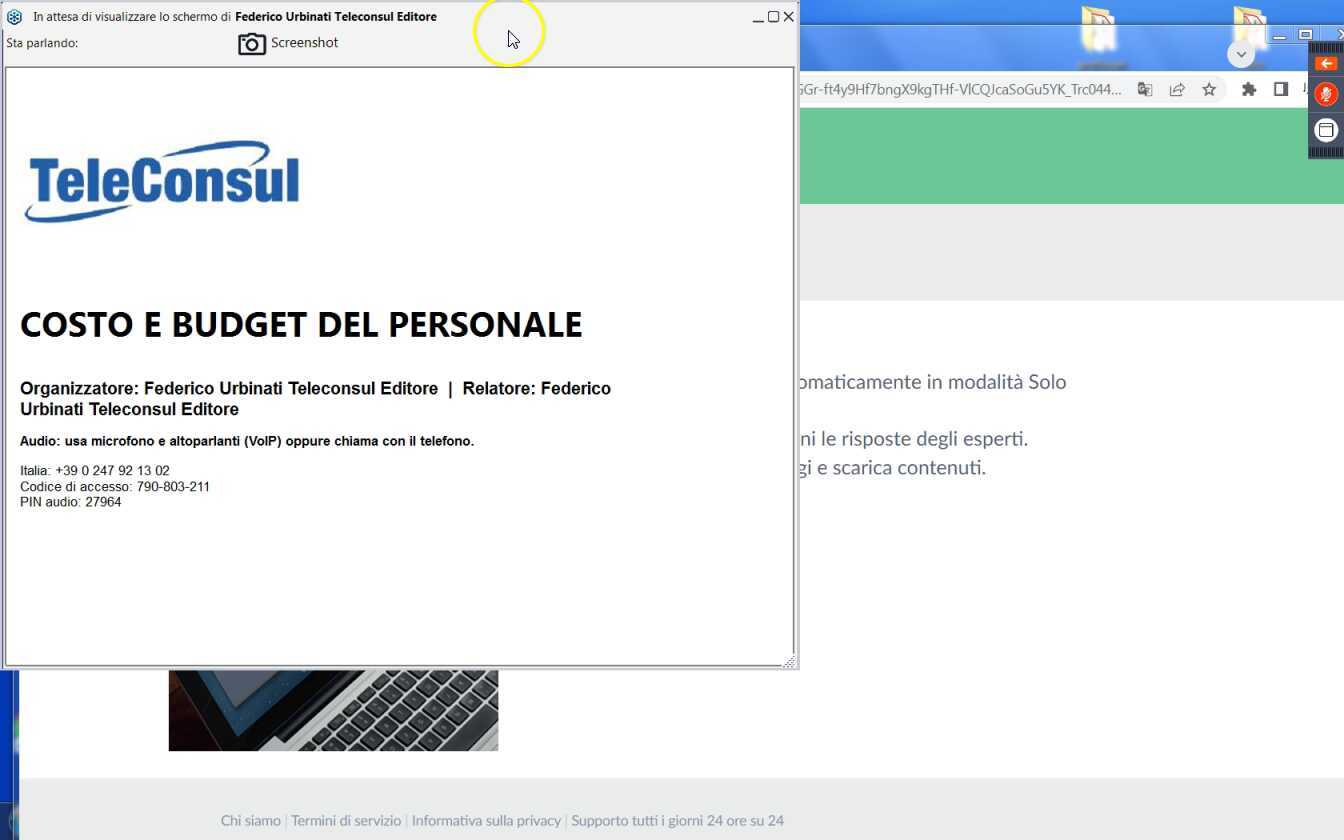Click the orange back arrow in the dock
Viewport: 1344px width, 840px height.
(x=1326, y=62)
